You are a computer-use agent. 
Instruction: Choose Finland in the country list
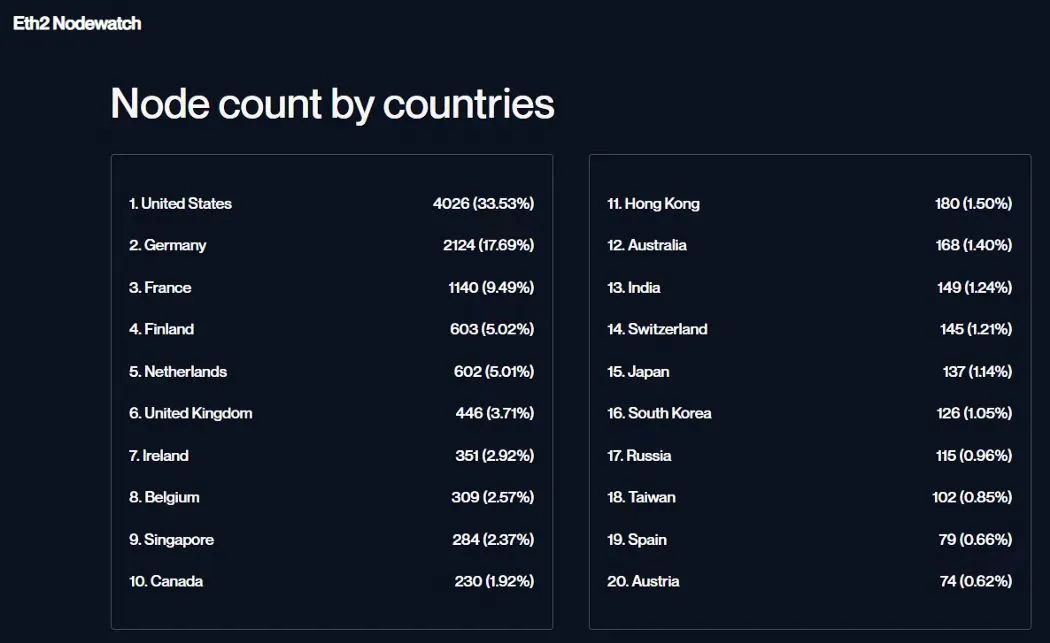coord(162,330)
